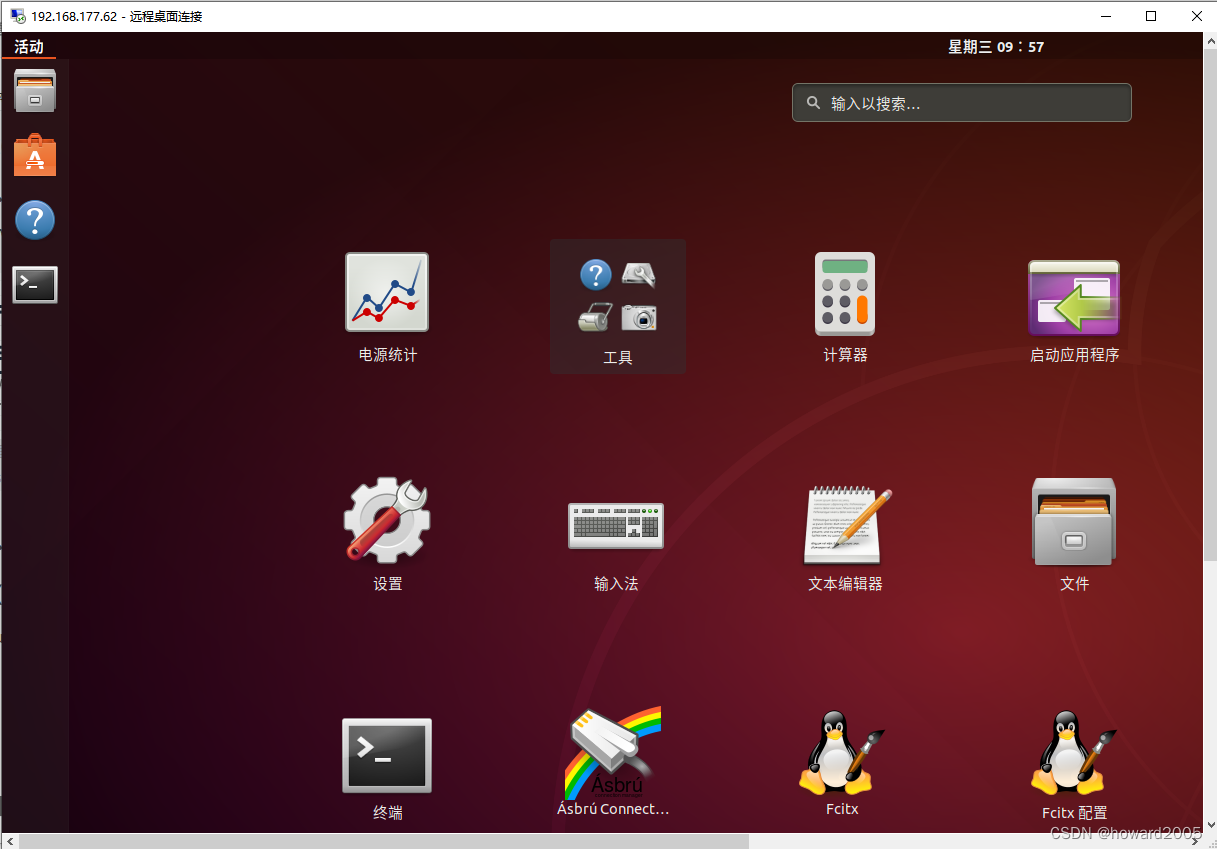This screenshot has width=1217, height=849.
Task: Focus the 输入以搜索 search field
Action: click(x=962, y=103)
